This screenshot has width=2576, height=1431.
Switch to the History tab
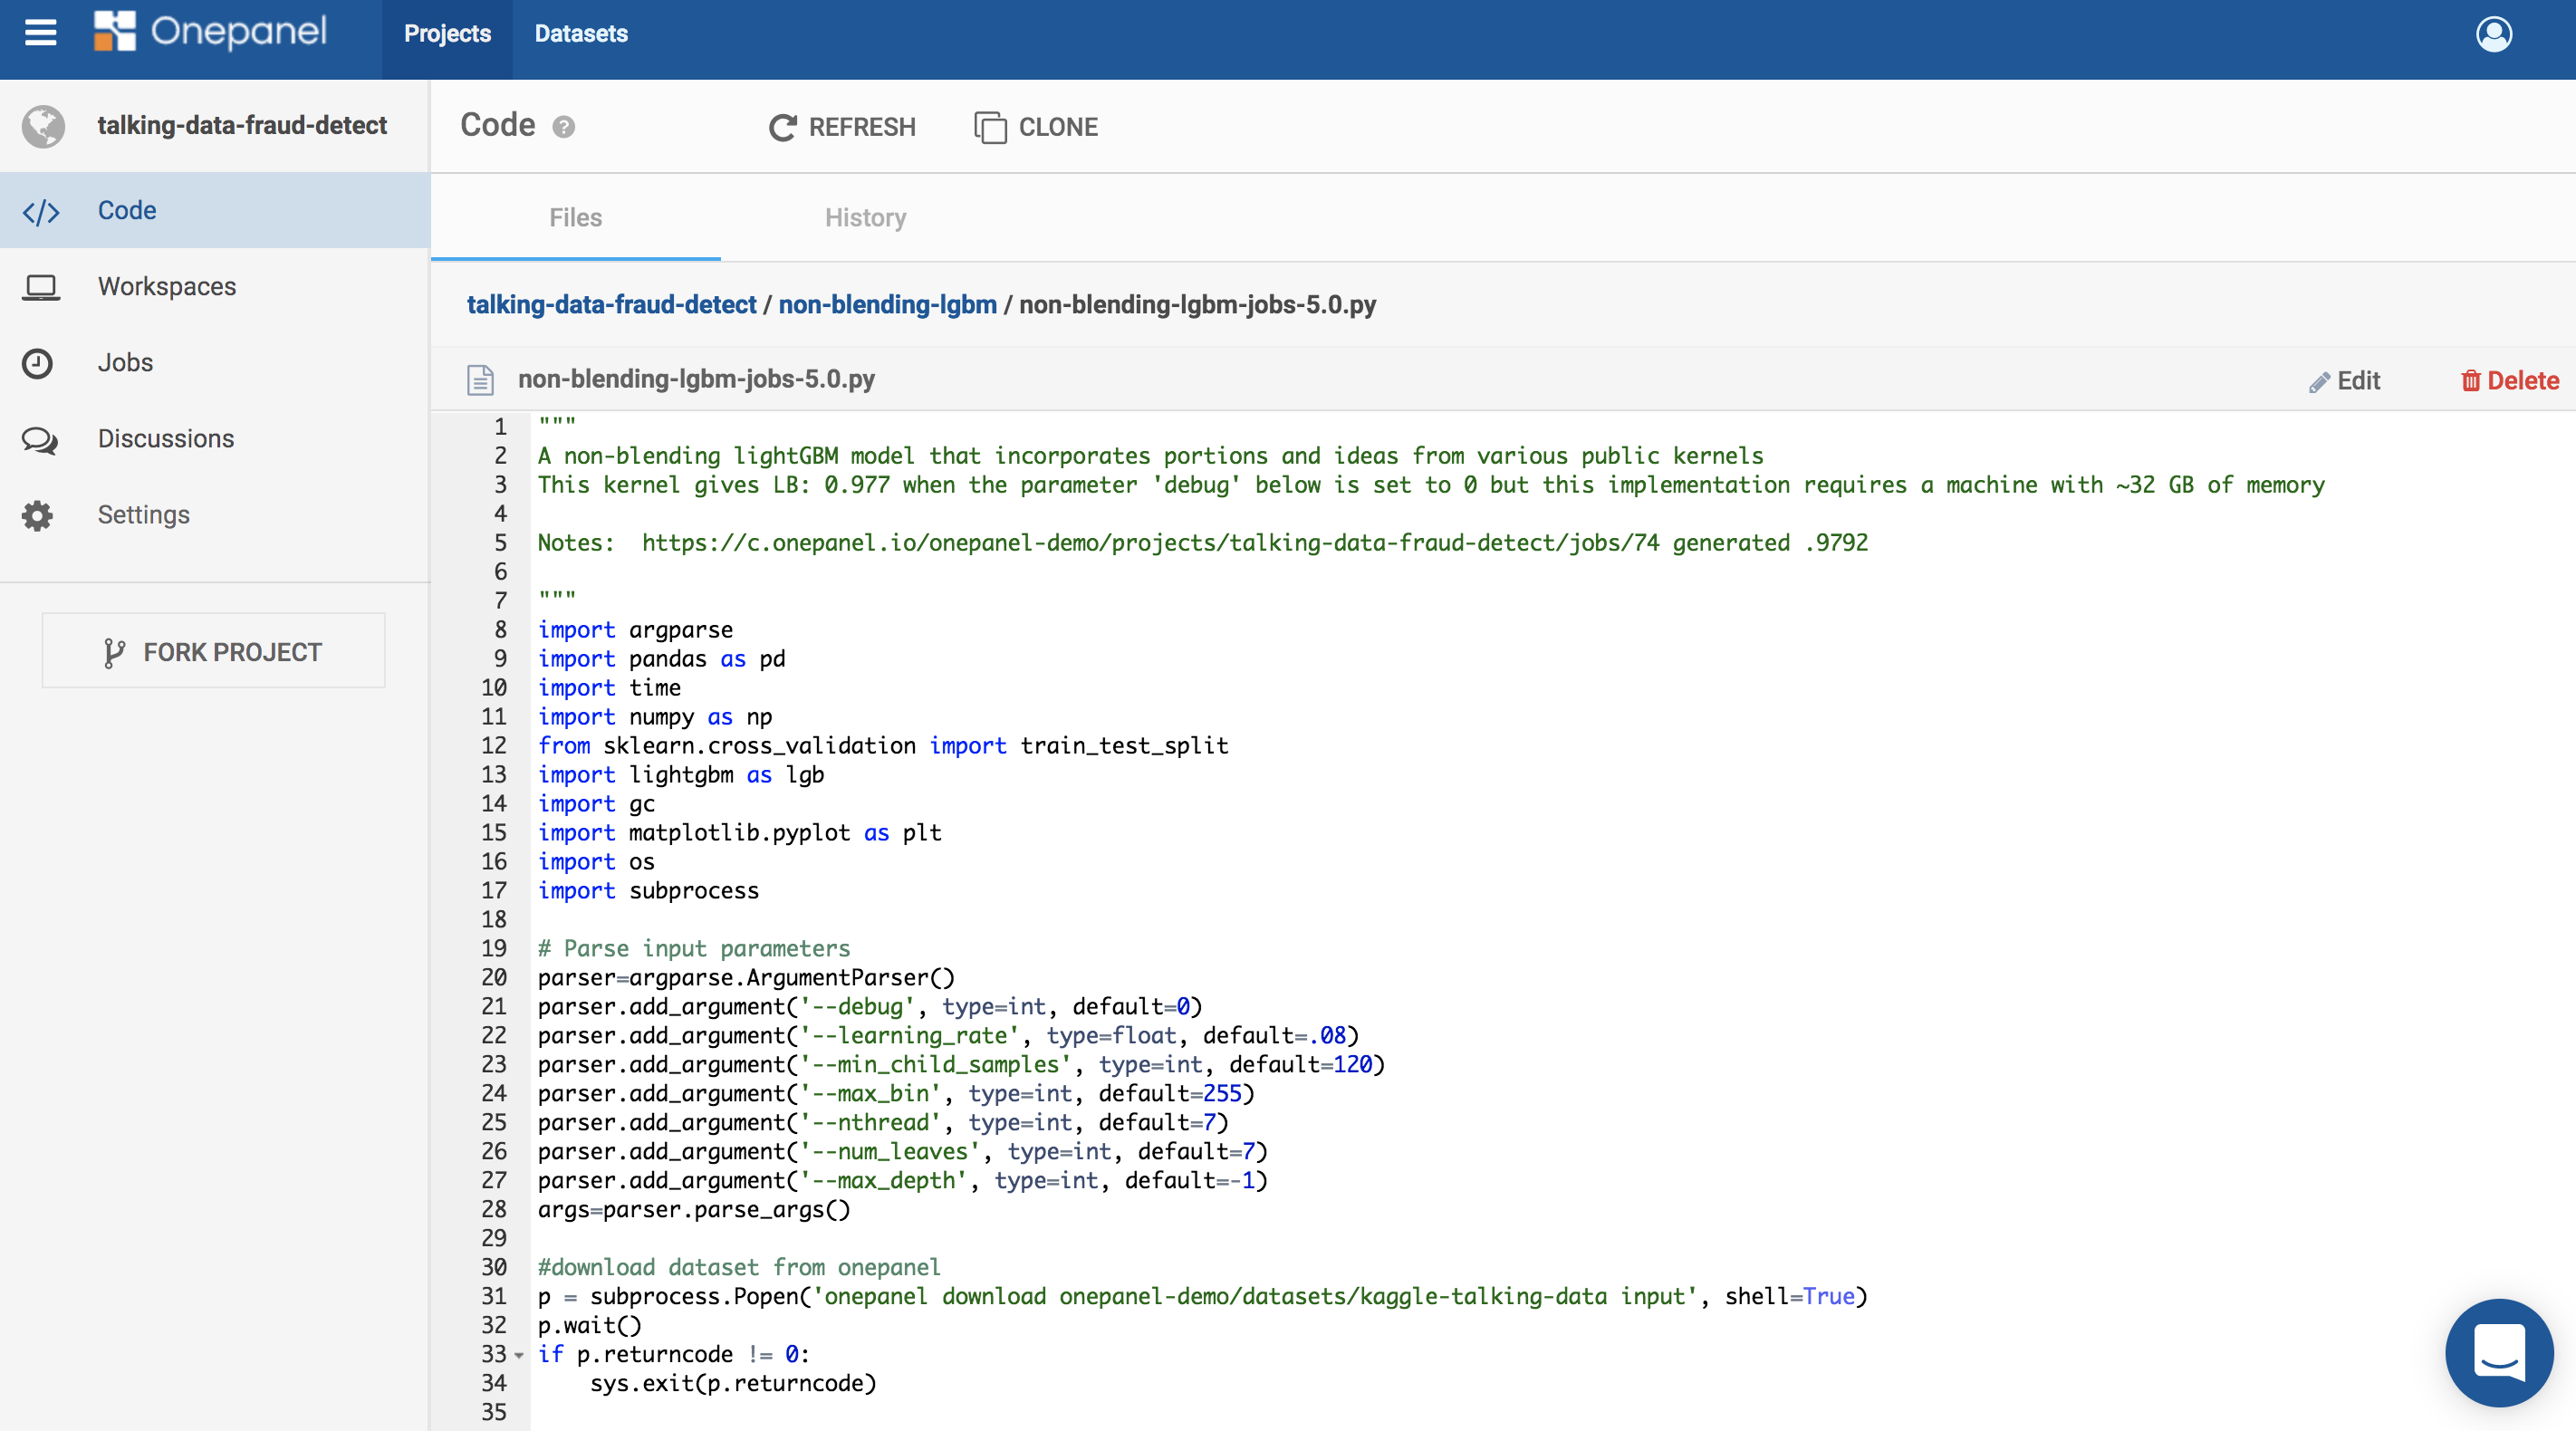tap(865, 218)
